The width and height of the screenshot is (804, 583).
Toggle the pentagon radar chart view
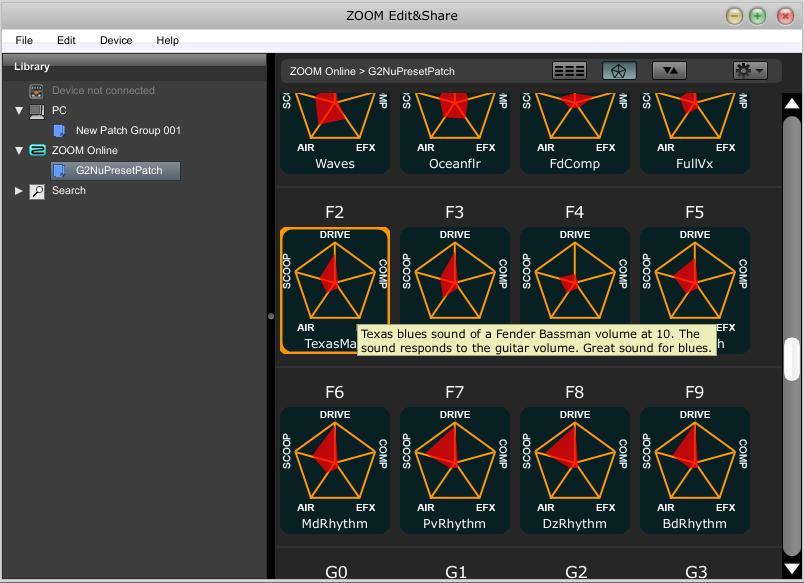619,71
